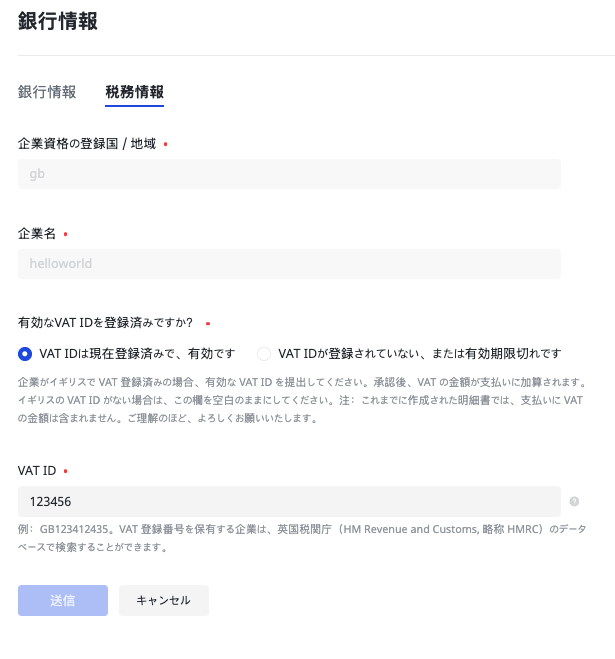This screenshot has height=659, width=615.
Task: Choose "VAT IDが登録されていない" radio option
Action: [x=264, y=353]
